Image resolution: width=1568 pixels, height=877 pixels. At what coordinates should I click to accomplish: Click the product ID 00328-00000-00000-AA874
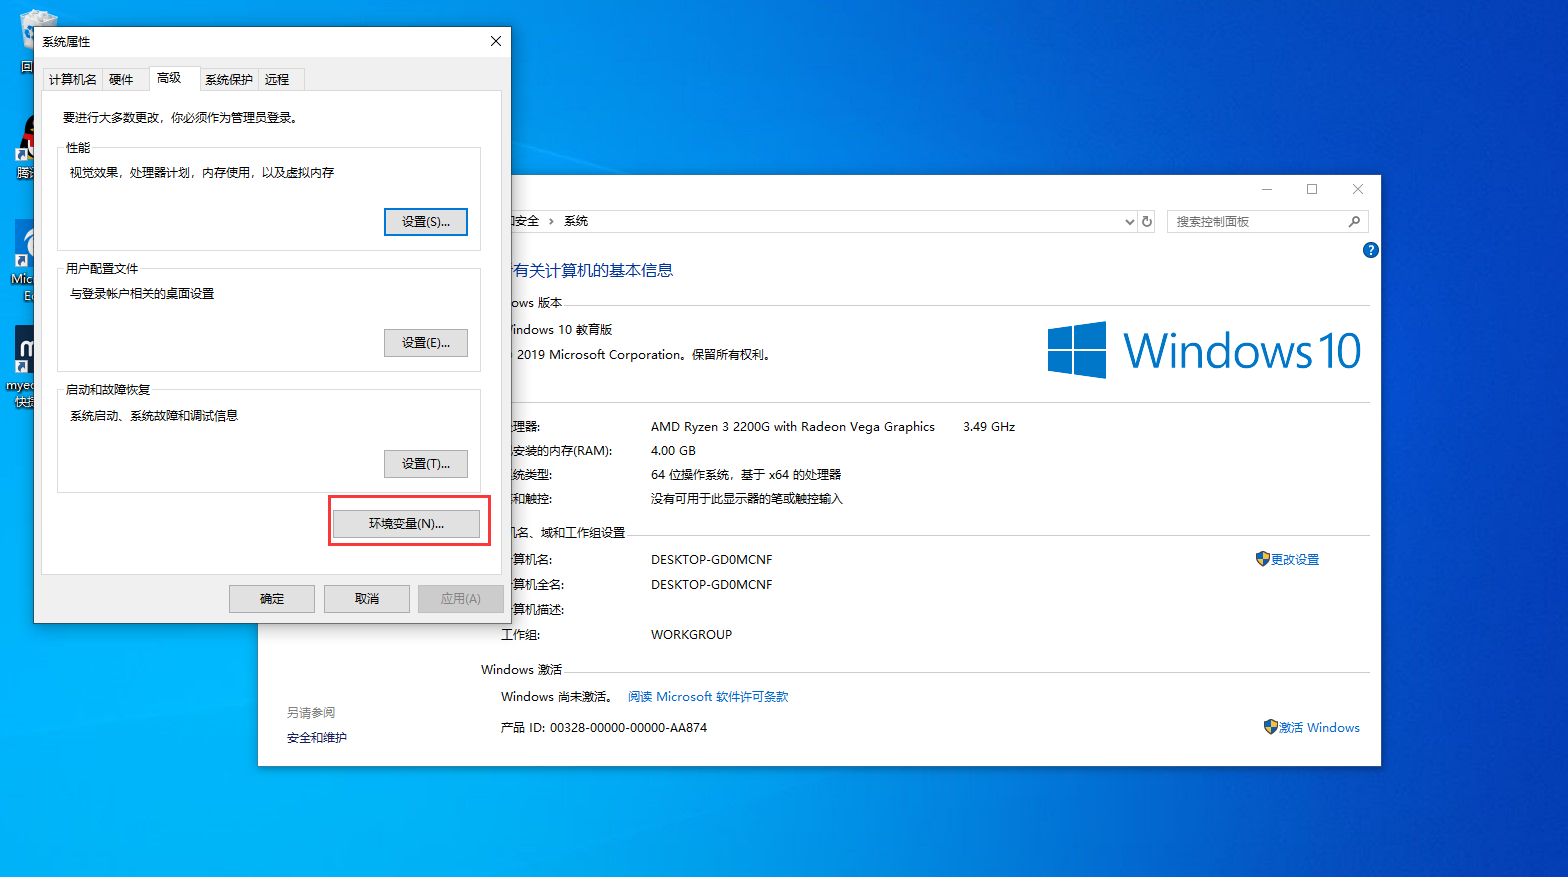tap(628, 728)
